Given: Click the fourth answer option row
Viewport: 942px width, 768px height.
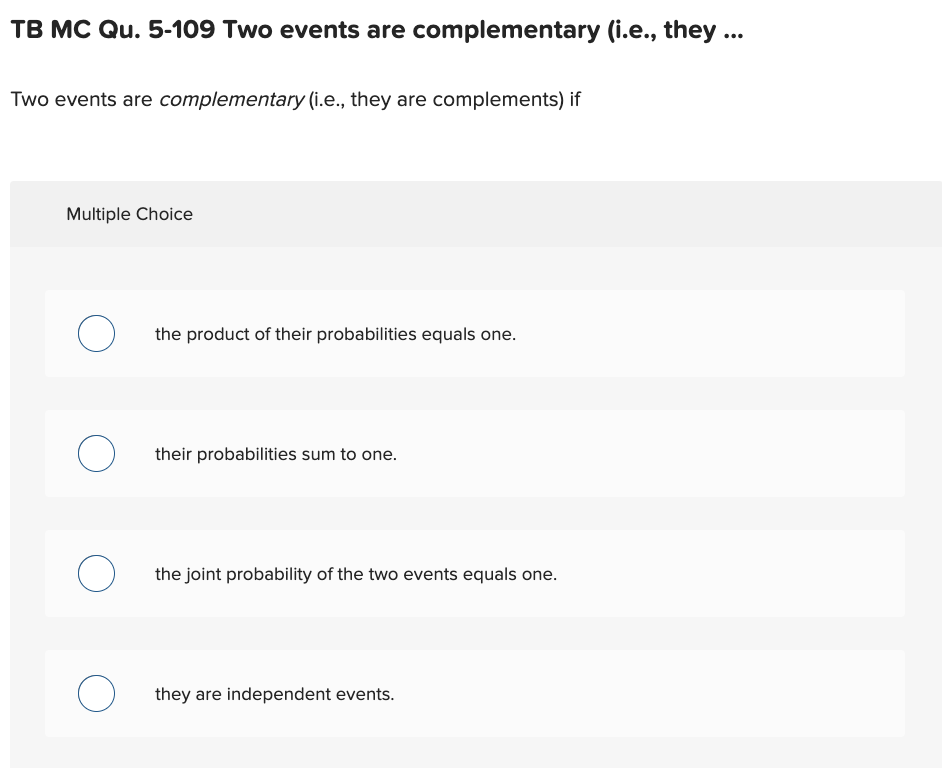Looking at the screenshot, I should [475, 693].
